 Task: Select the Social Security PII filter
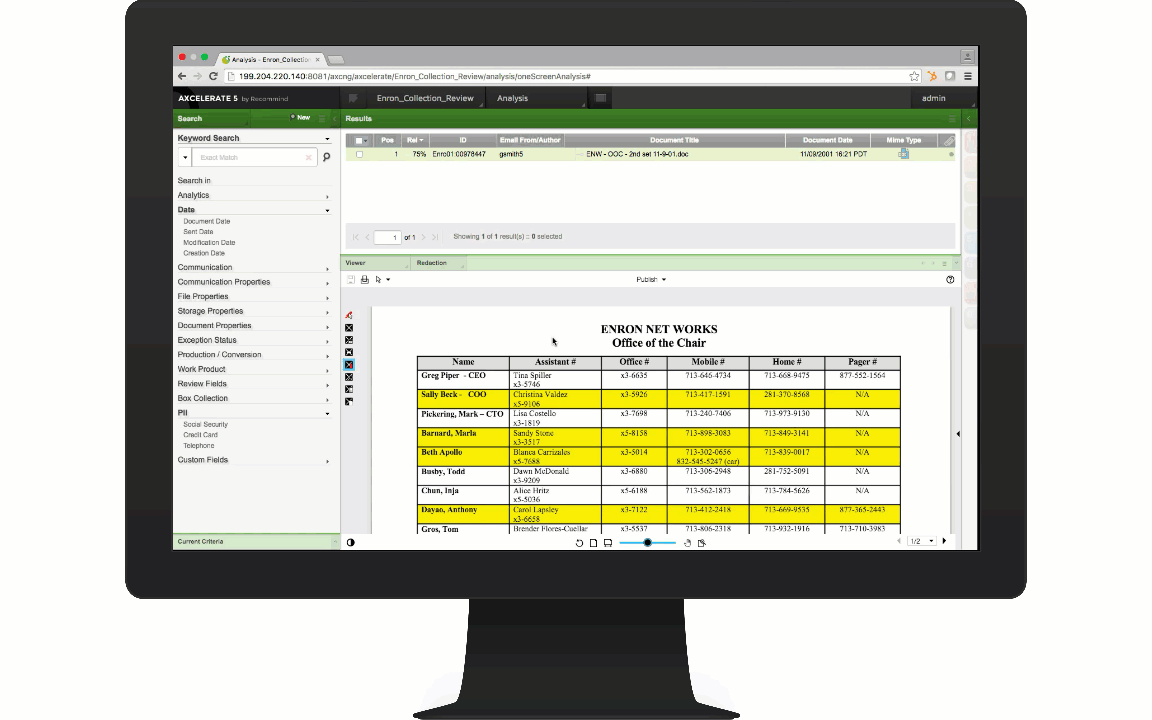coord(206,425)
